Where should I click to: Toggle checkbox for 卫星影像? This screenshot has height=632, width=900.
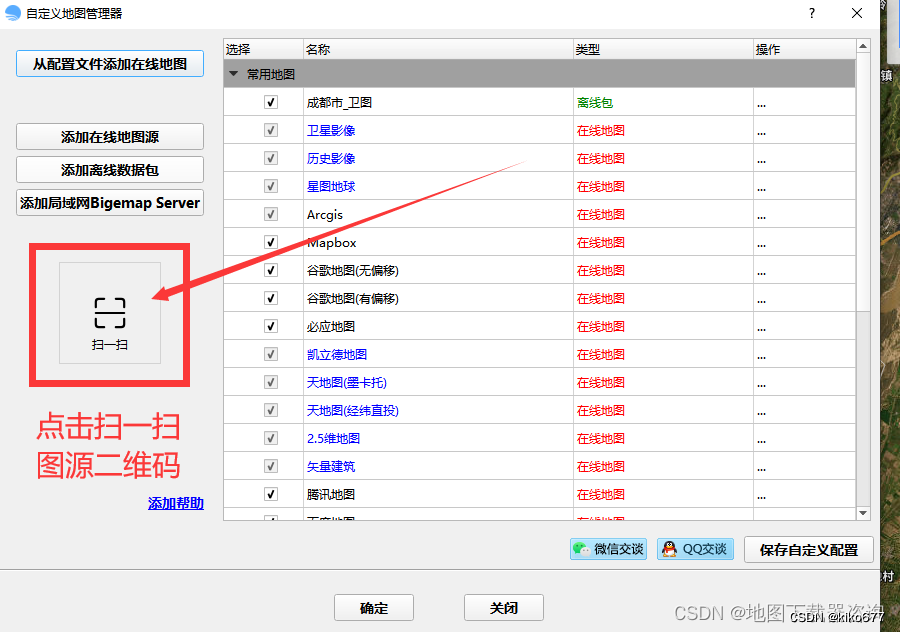click(271, 130)
